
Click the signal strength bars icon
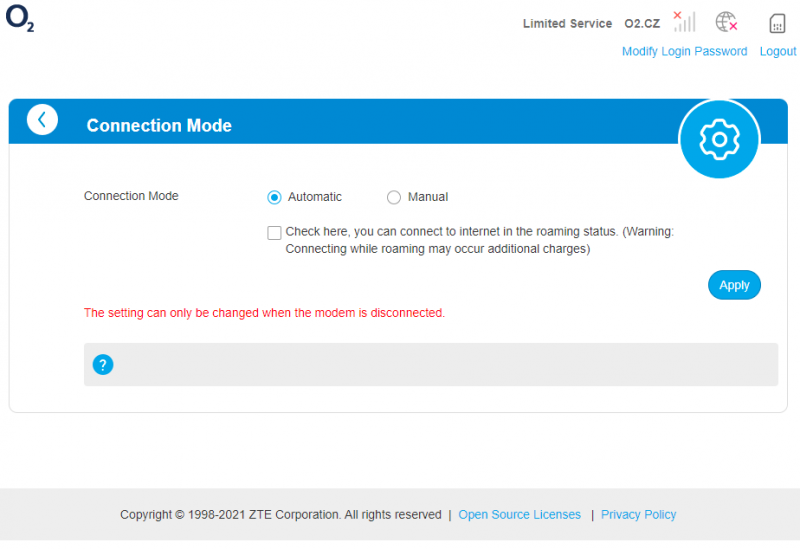685,21
